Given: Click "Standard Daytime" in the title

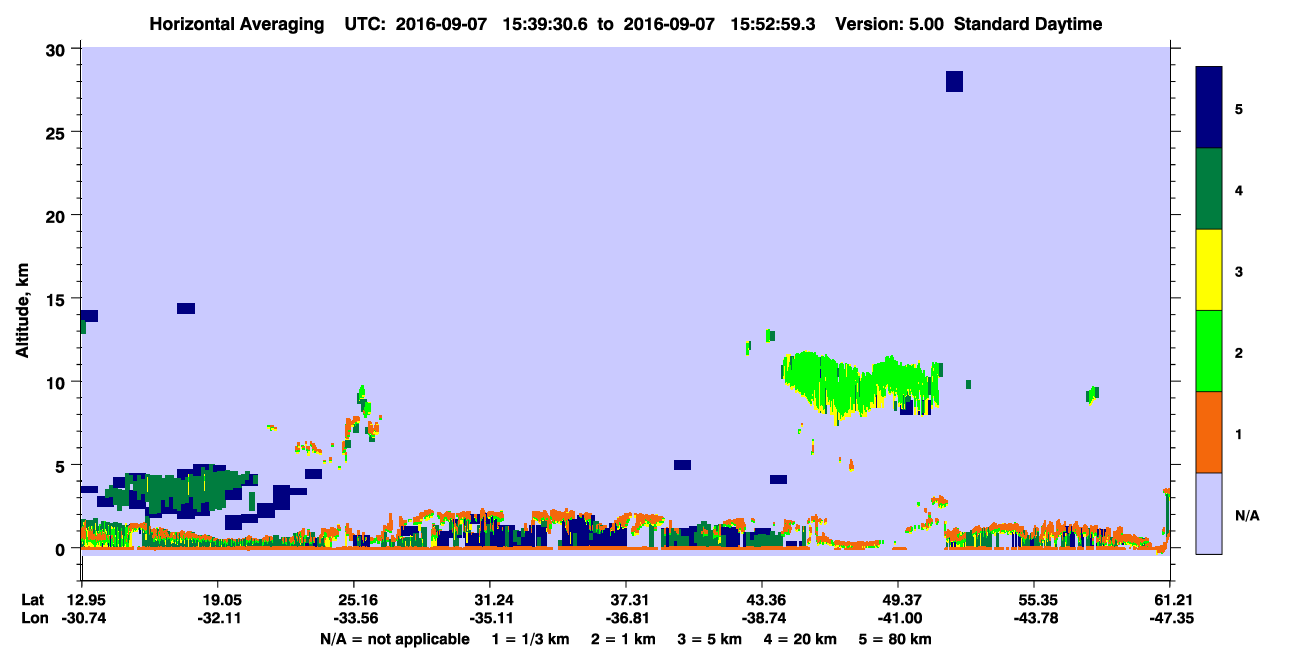Looking at the screenshot, I should tap(1028, 24).
